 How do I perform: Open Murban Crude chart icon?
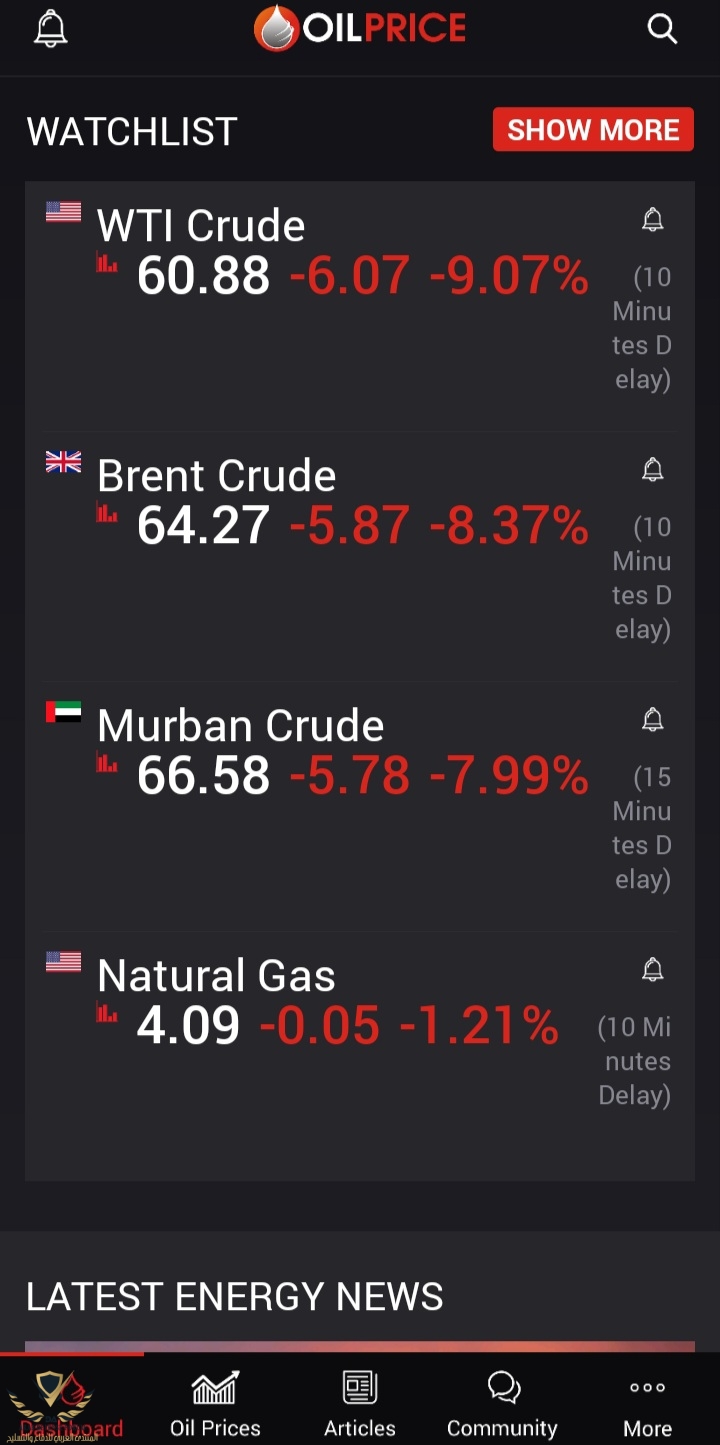pyautogui.click(x=107, y=764)
